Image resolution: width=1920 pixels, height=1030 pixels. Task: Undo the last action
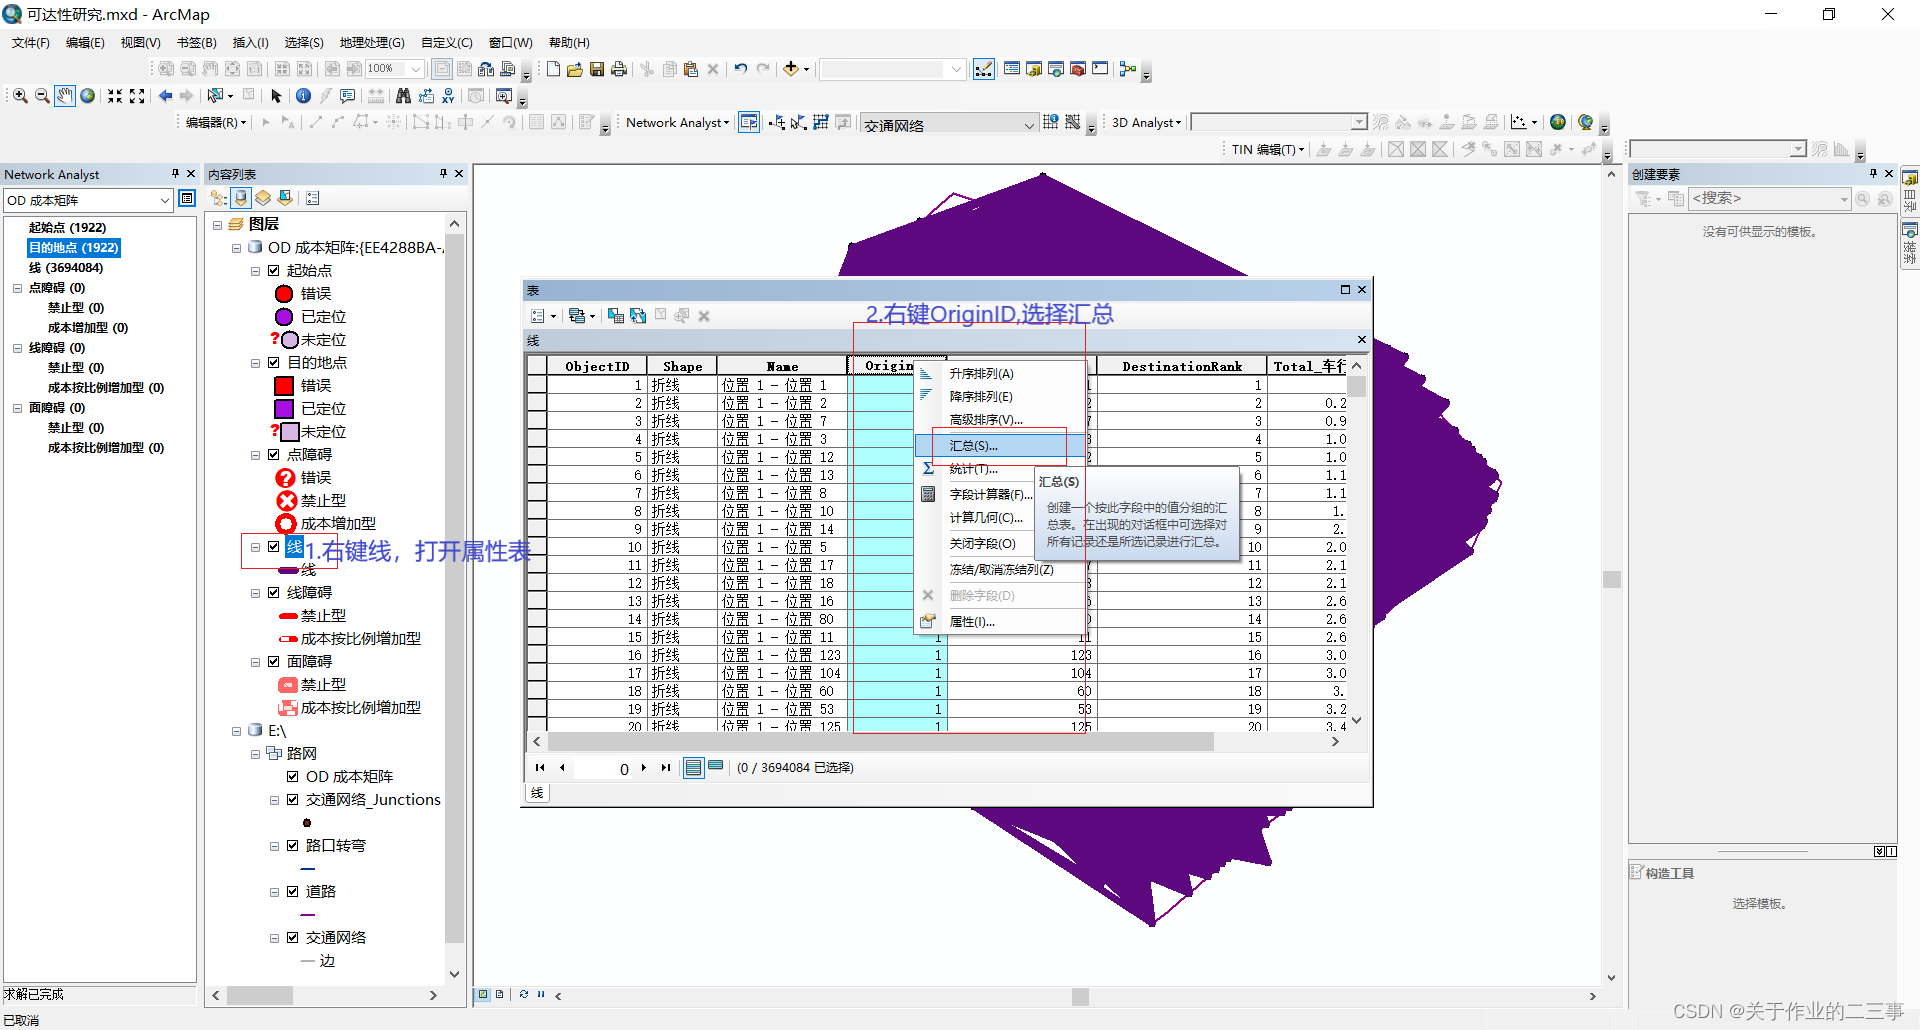741,69
